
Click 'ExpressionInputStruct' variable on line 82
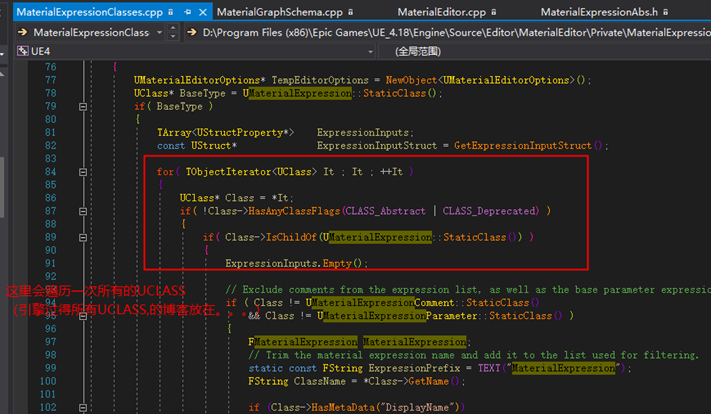(x=377, y=146)
